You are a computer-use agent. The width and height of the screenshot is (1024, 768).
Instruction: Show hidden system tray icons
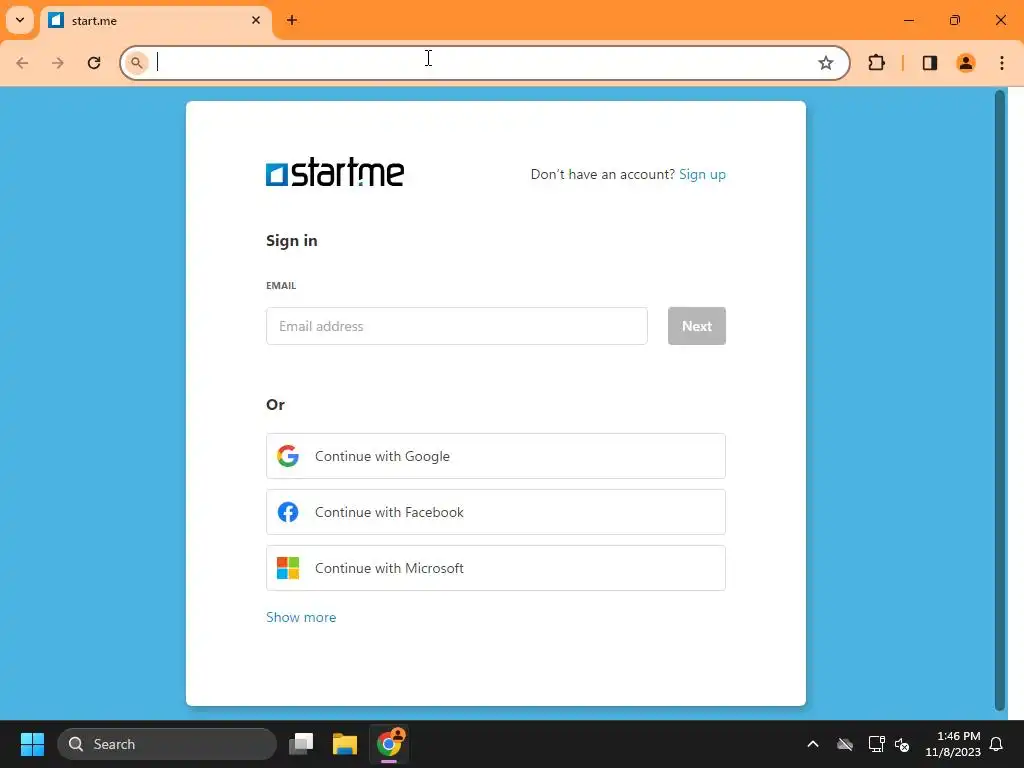[x=813, y=744]
